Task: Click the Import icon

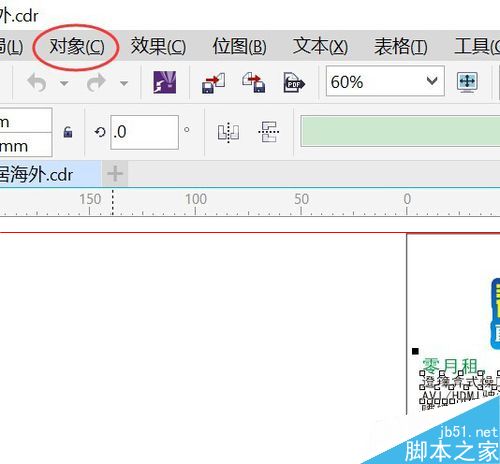Action: tap(214, 83)
